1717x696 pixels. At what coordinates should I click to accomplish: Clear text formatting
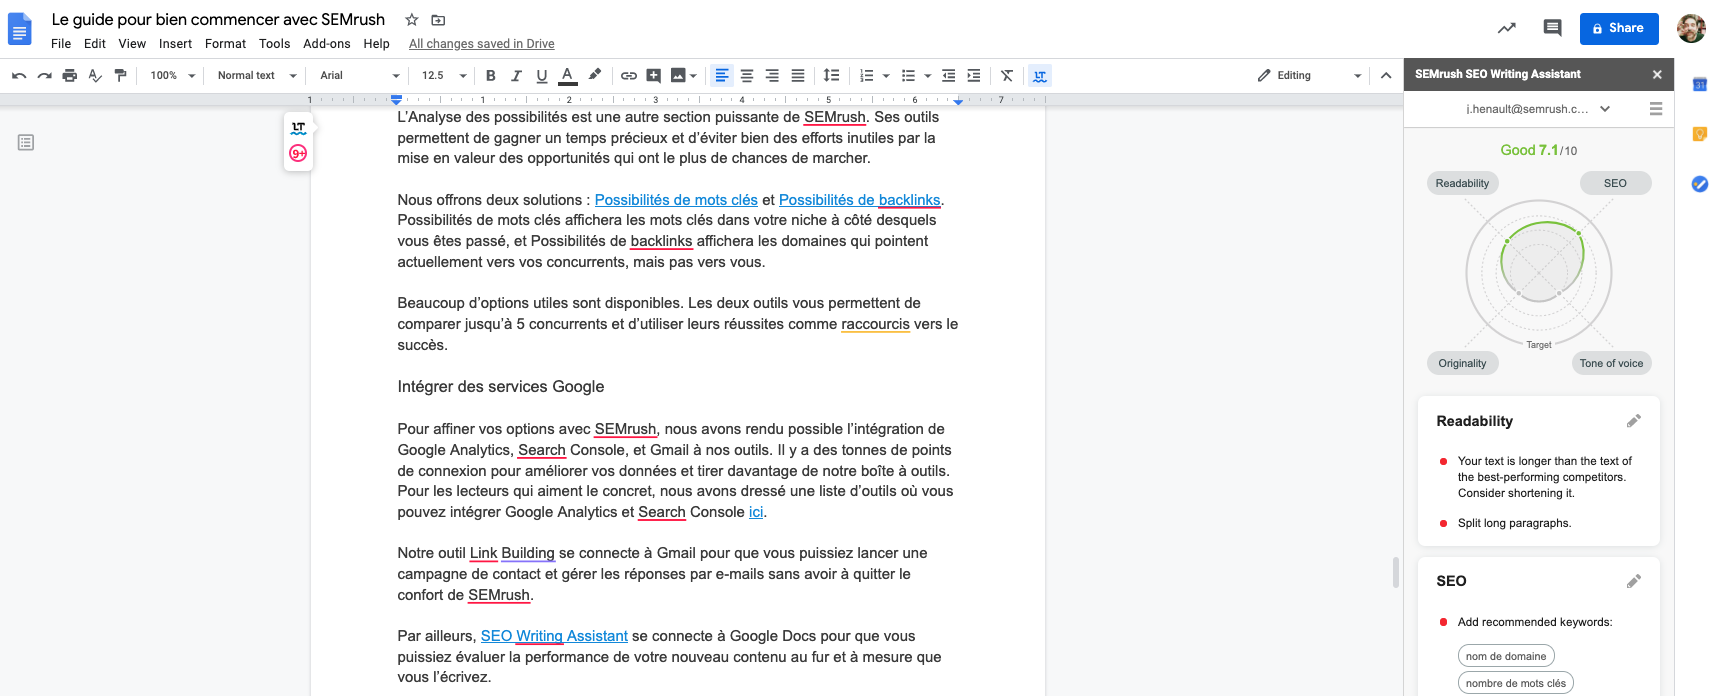[x=1007, y=76]
